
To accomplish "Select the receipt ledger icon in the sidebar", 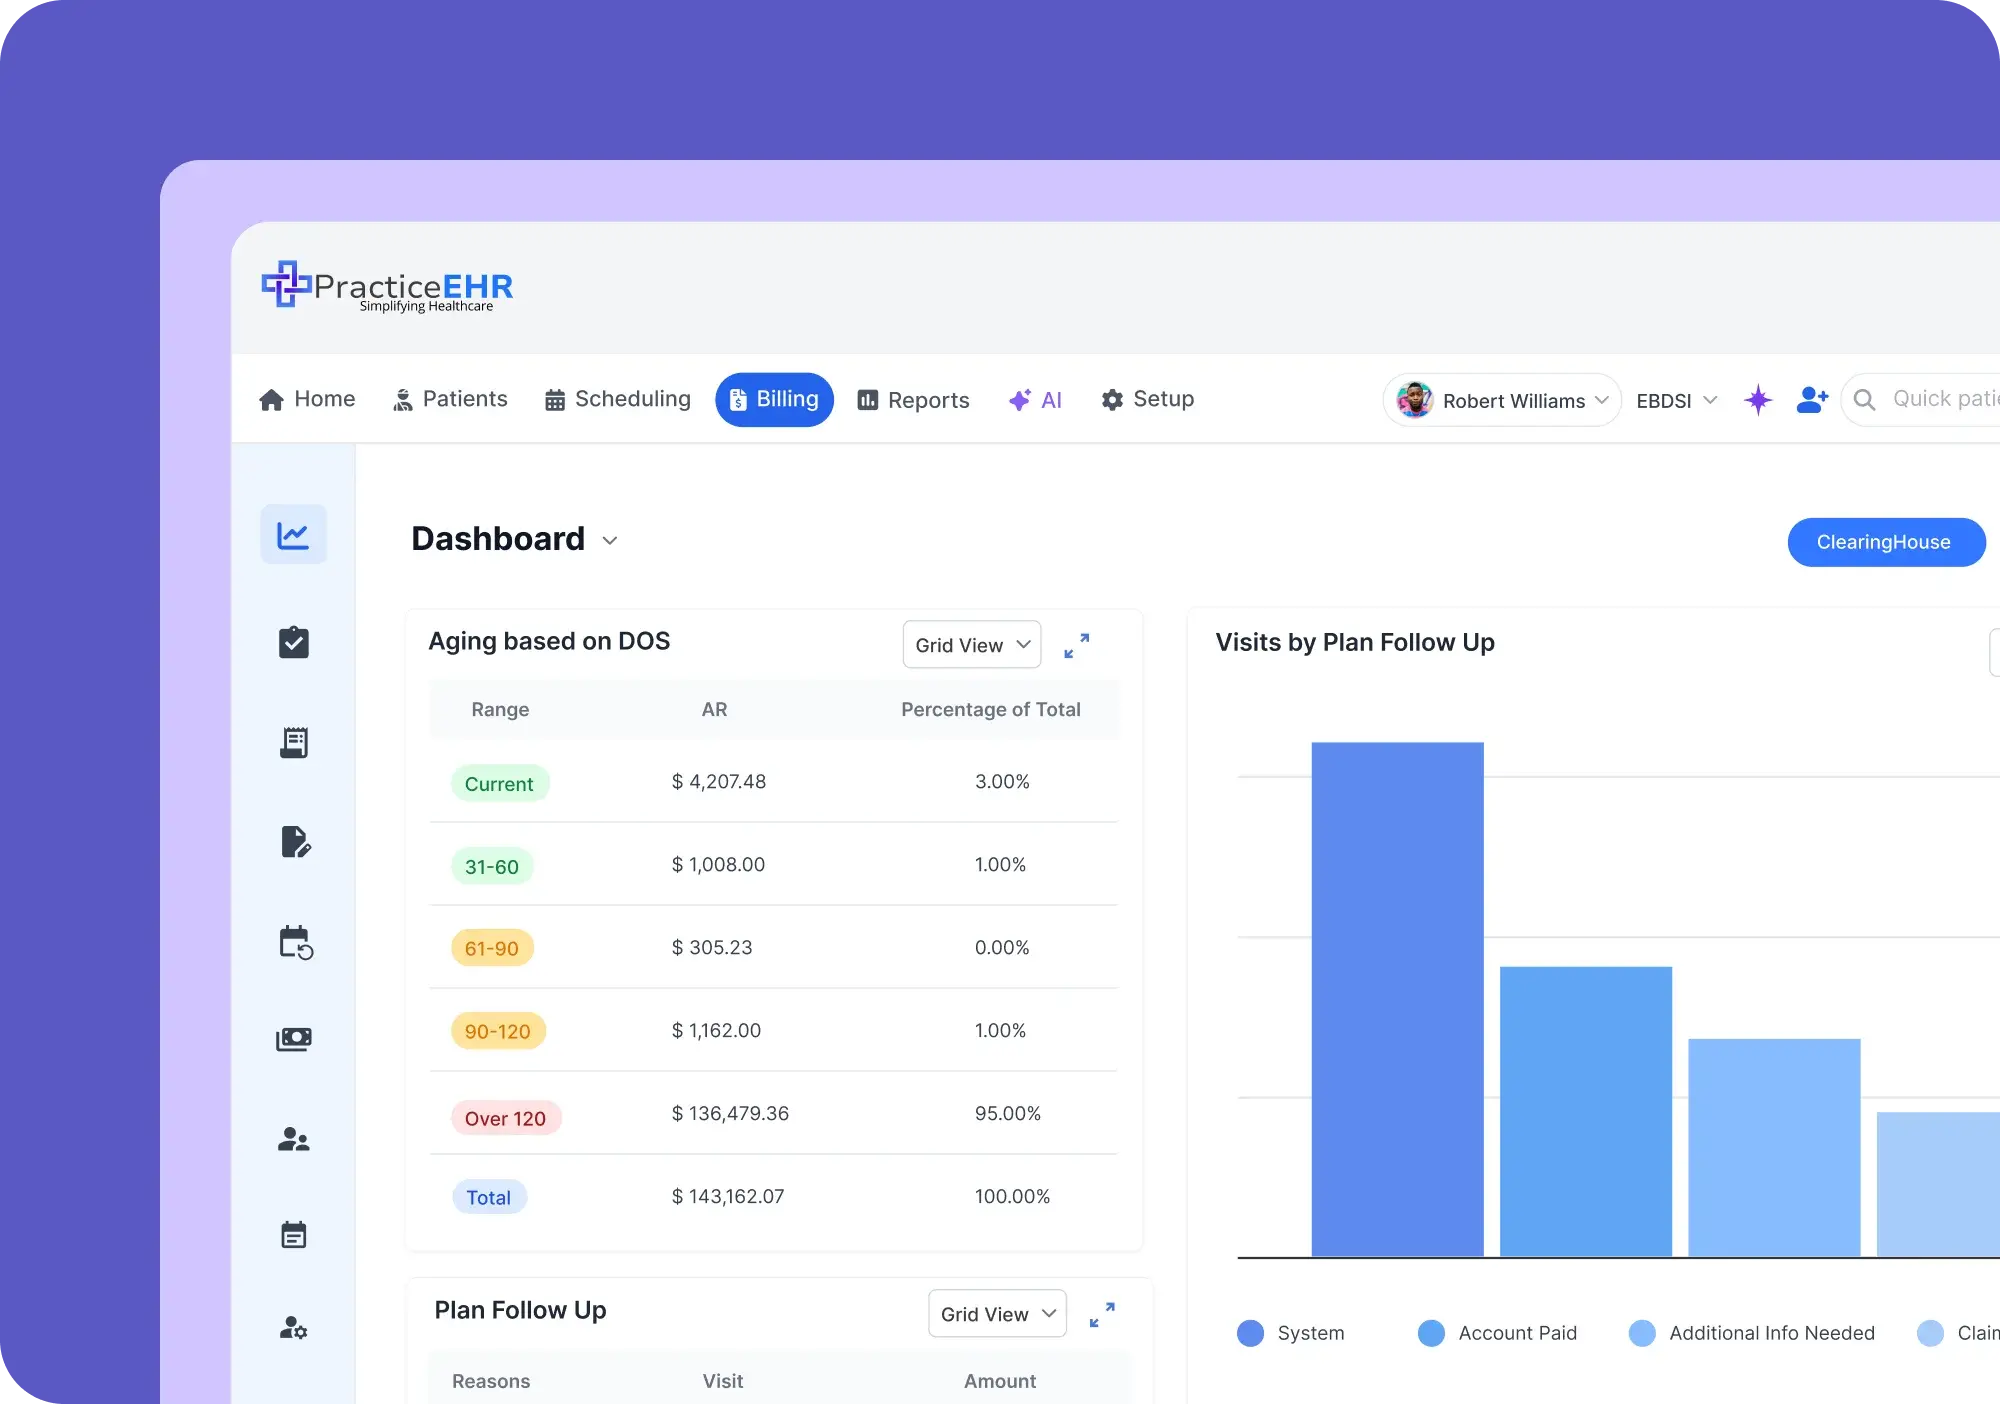I will click(293, 742).
